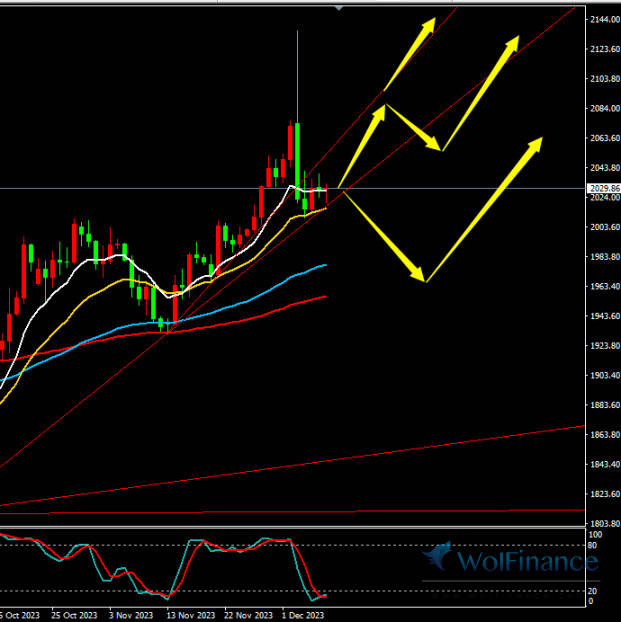Image resolution: width=621 pixels, height=622 pixels.
Task: Click the 1963.40 price axis label
Action: pos(605,286)
